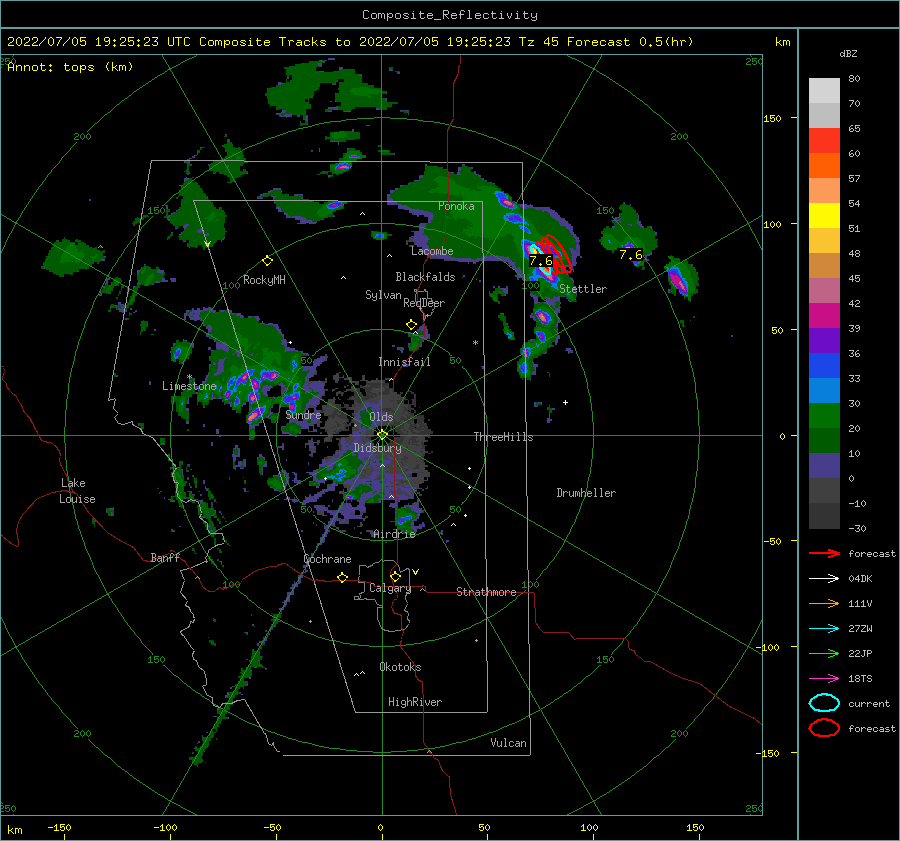Click the Composite_Reflectivity title

coord(450,15)
